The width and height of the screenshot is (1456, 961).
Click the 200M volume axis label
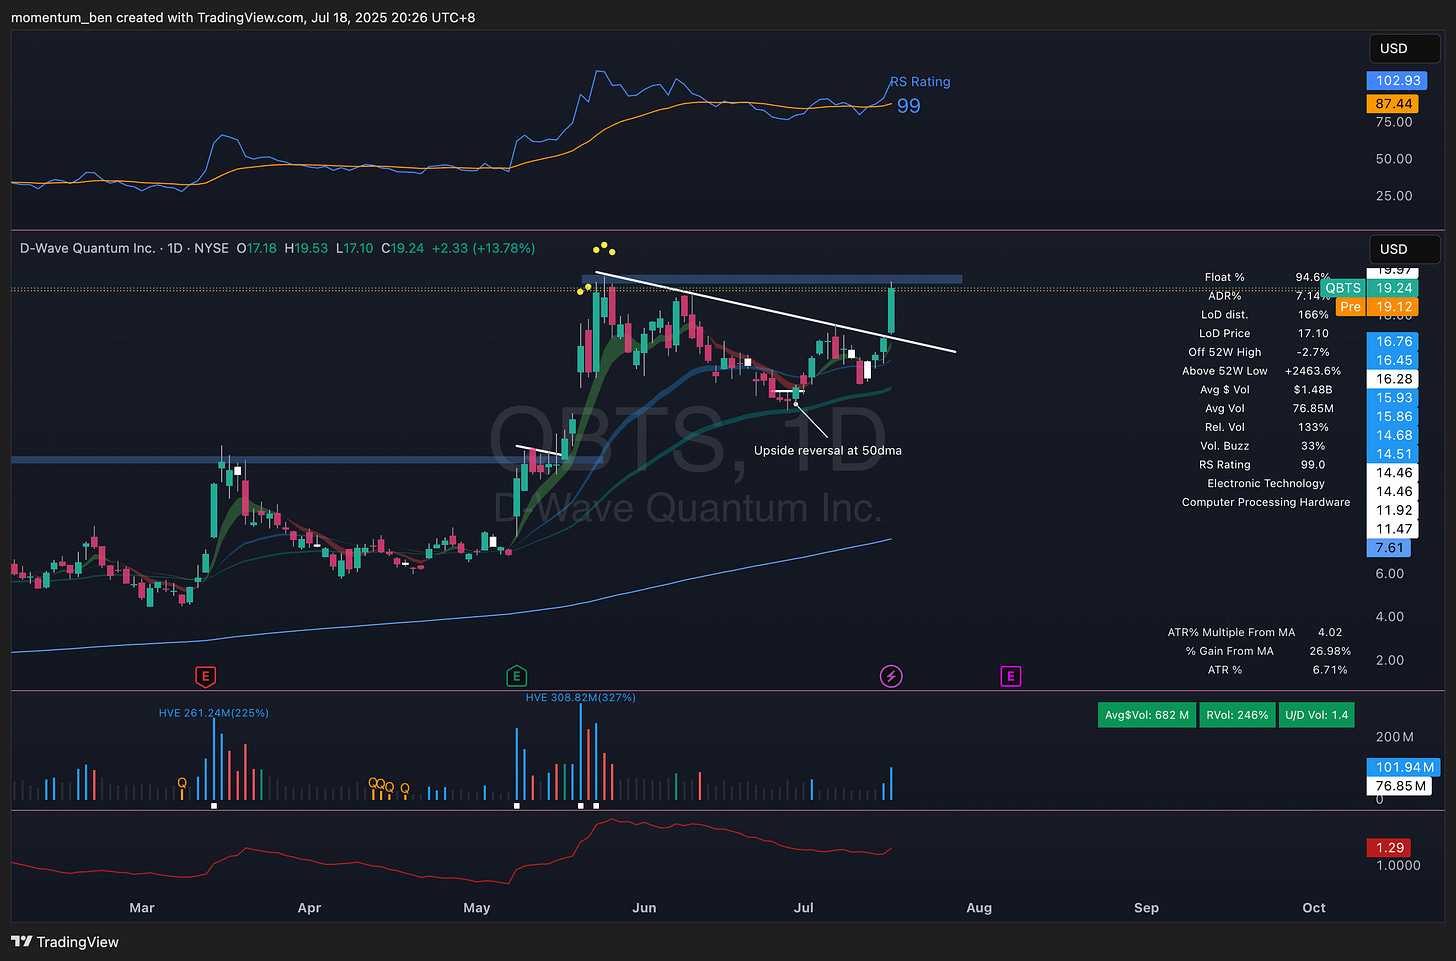point(1394,737)
